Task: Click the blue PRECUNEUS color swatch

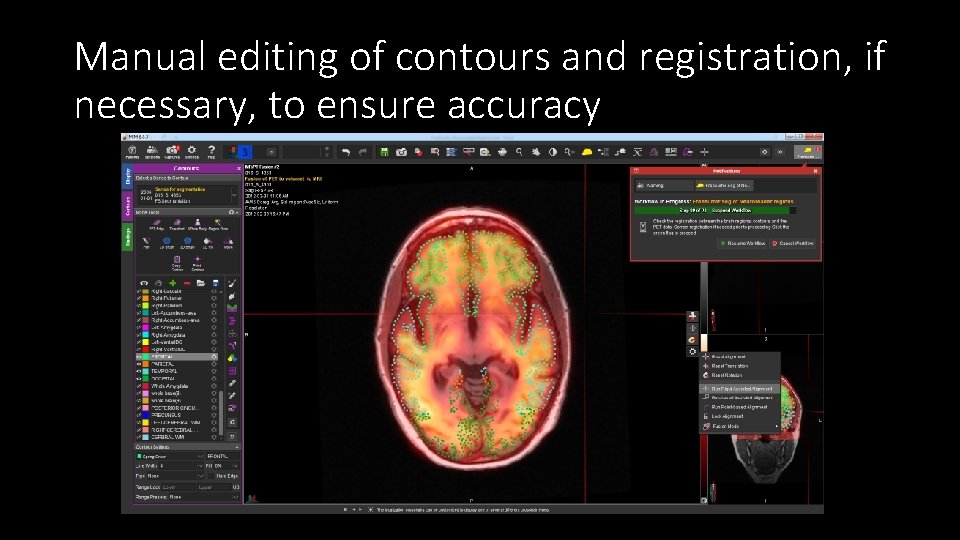Action: pyautogui.click(x=146, y=415)
